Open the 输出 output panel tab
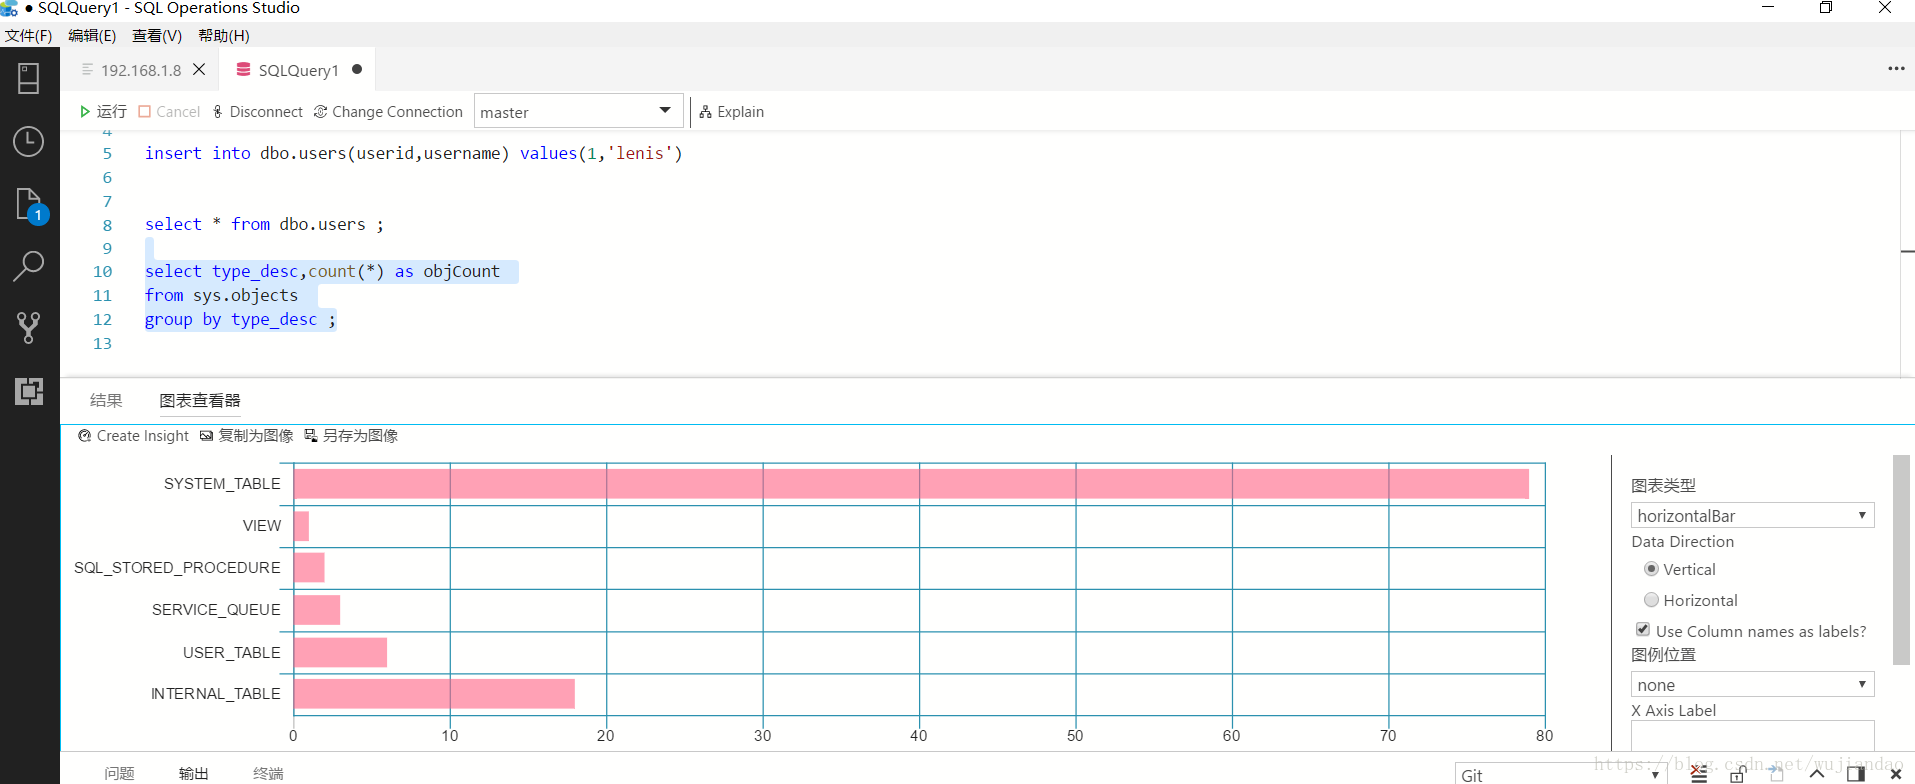The height and width of the screenshot is (784, 1915). pyautogui.click(x=194, y=773)
